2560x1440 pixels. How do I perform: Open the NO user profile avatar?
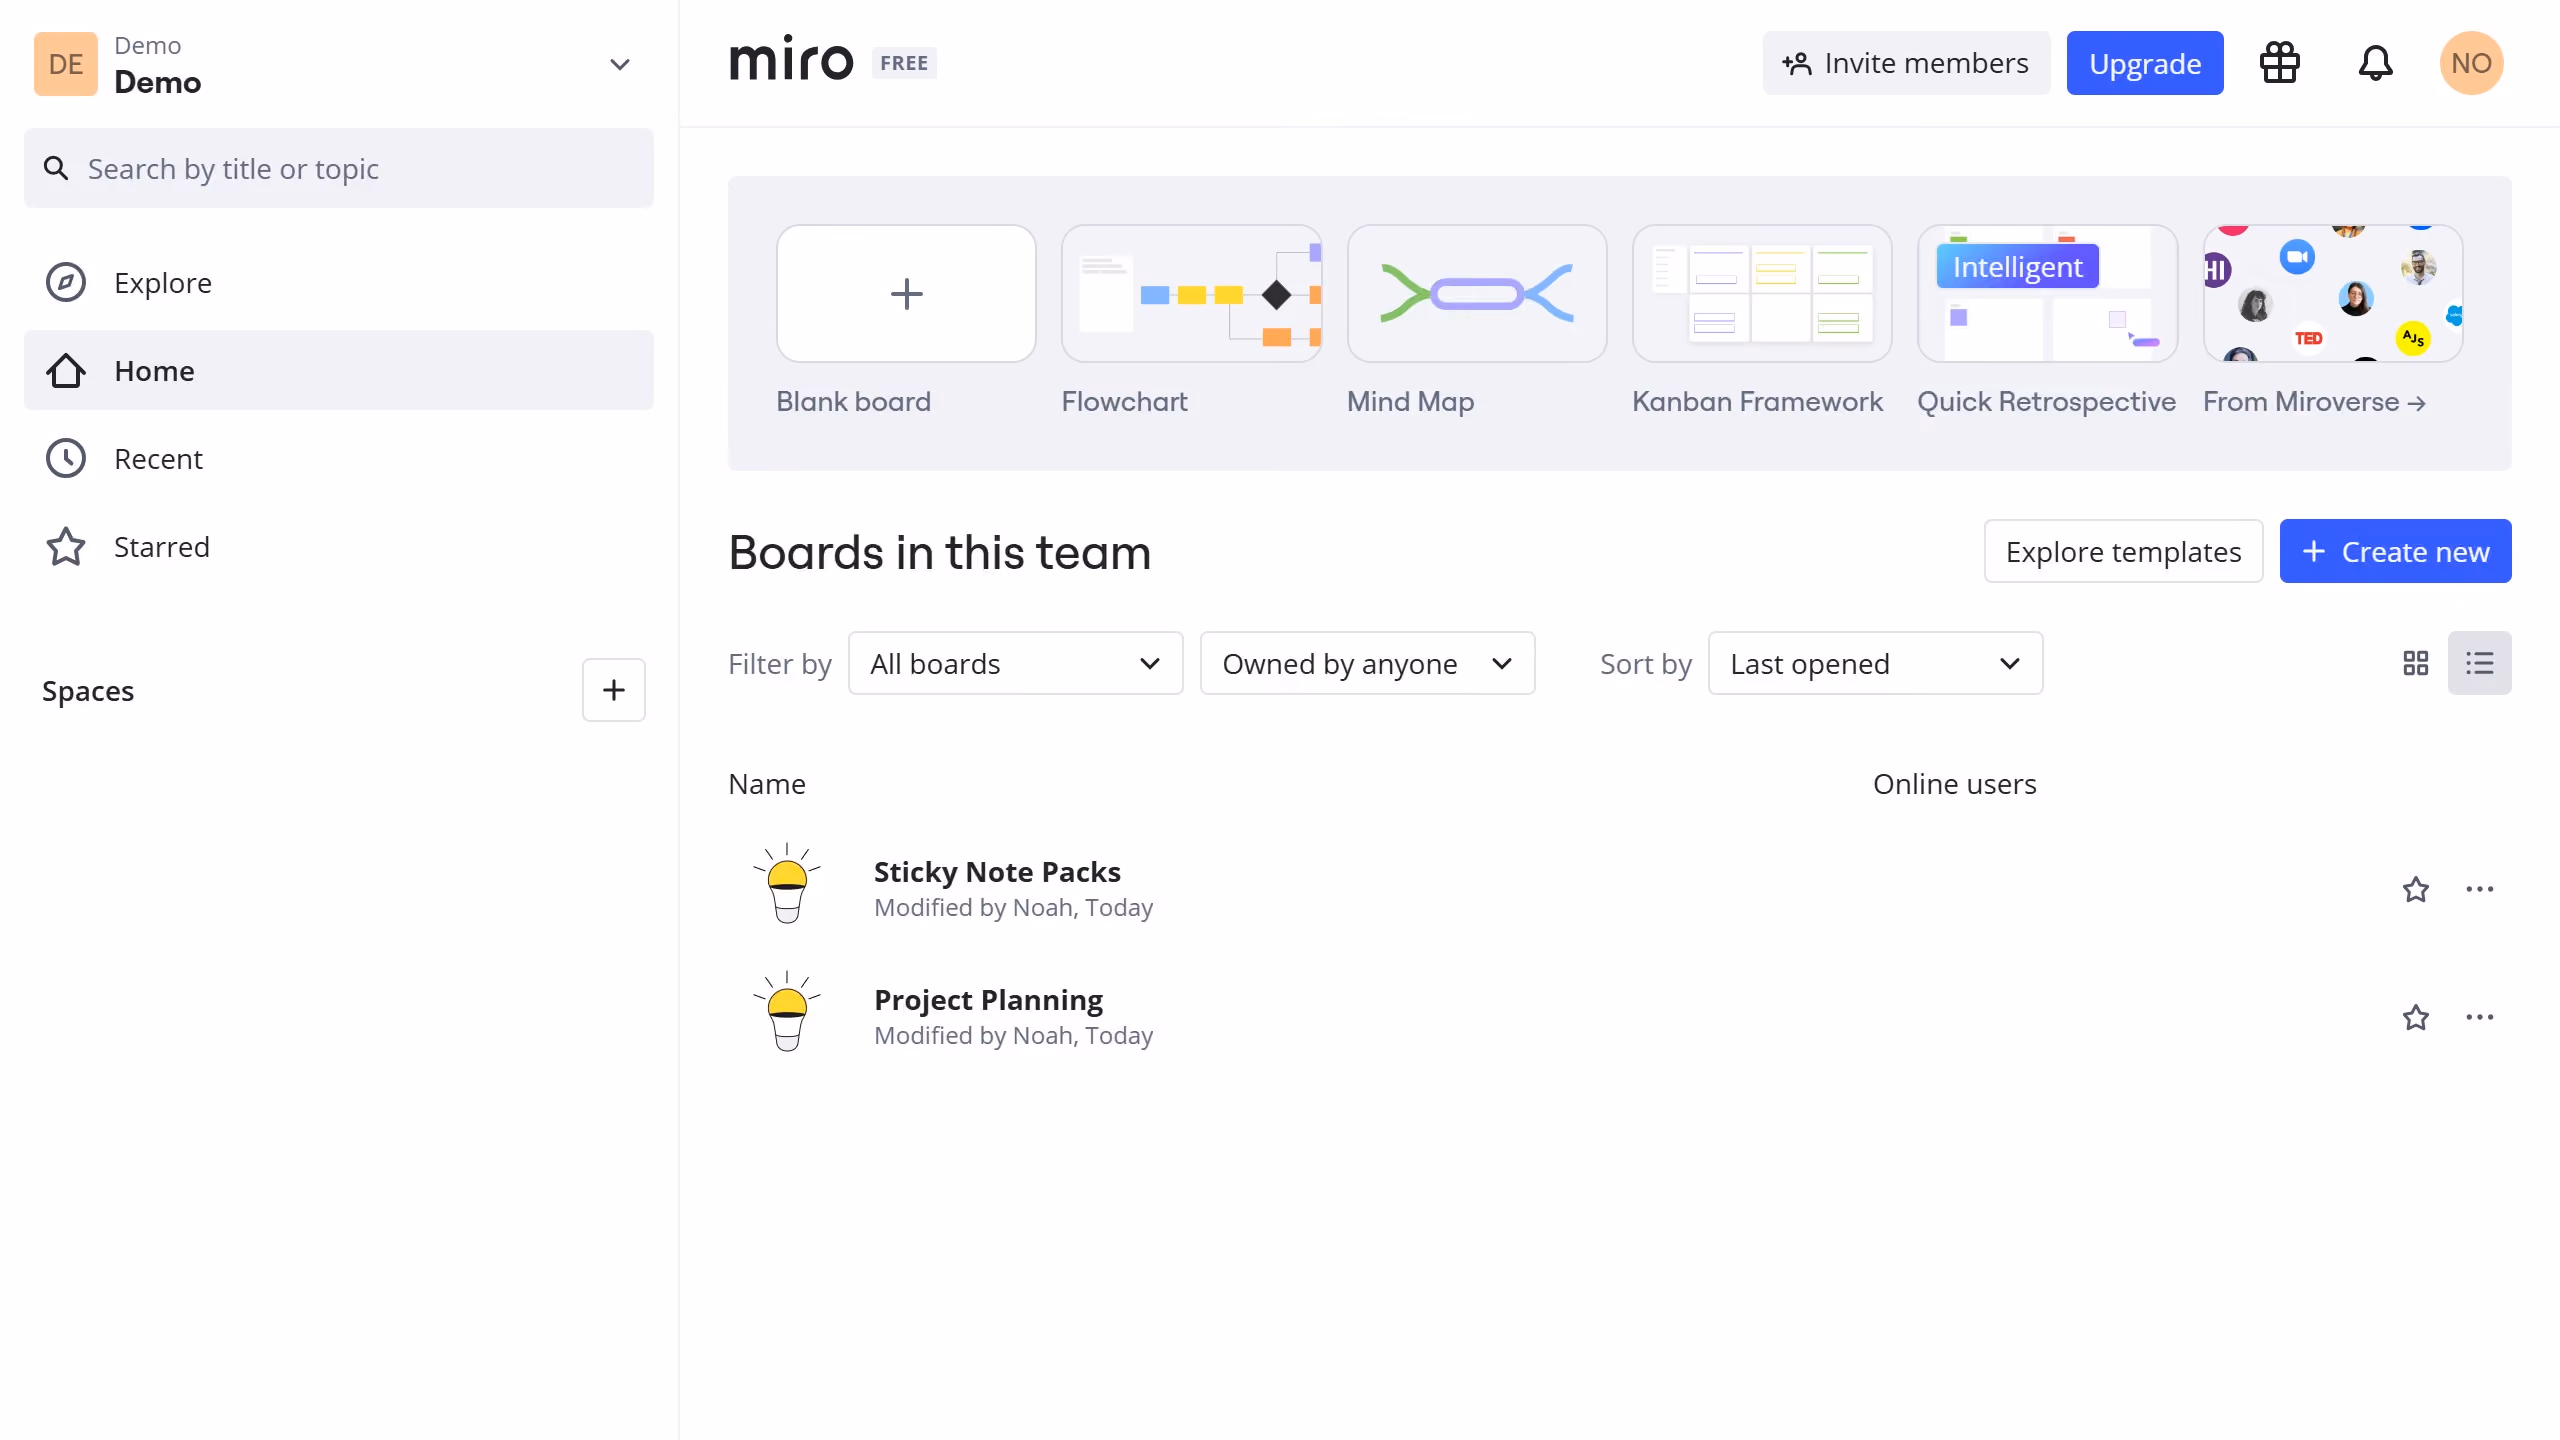tap(2471, 63)
